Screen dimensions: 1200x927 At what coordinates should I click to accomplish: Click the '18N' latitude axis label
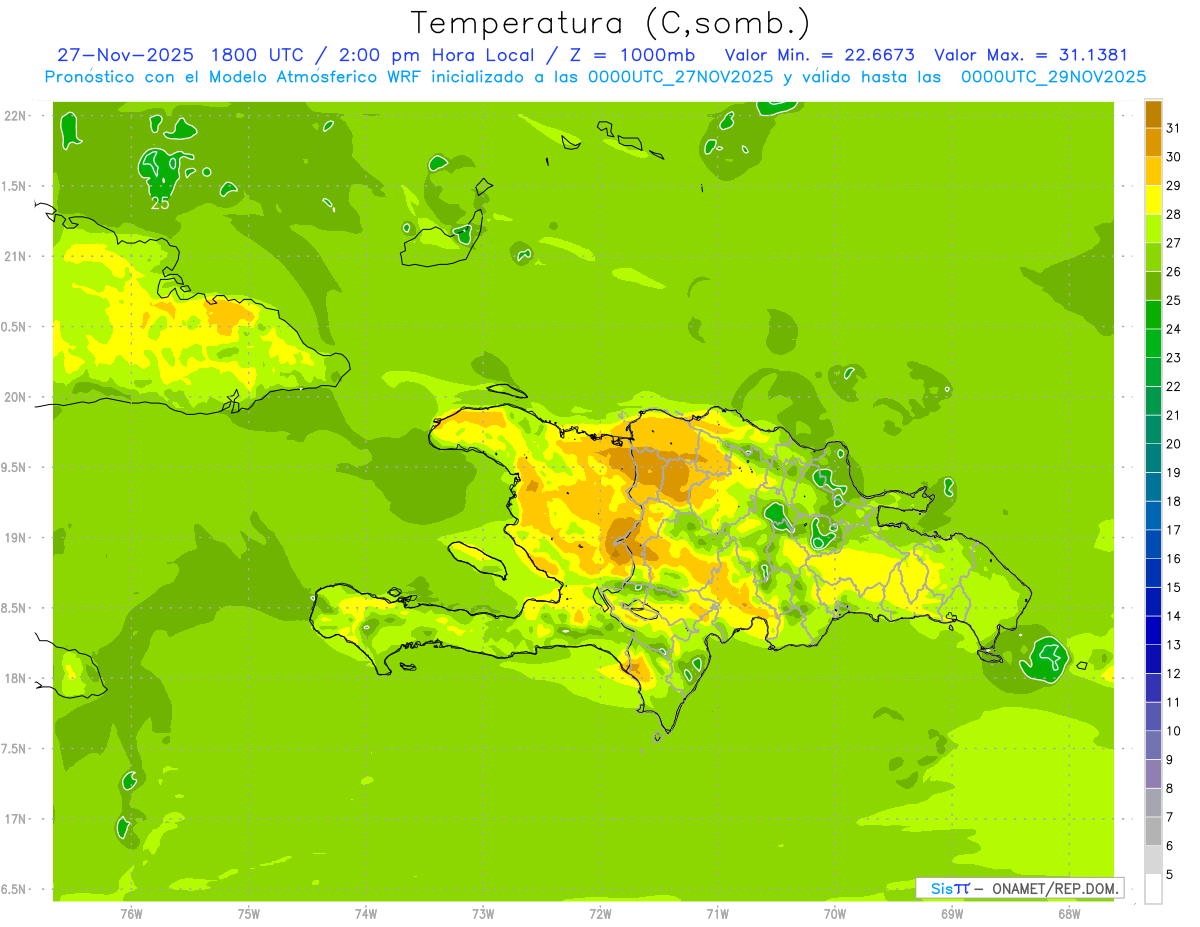pyautogui.click(x=15, y=679)
